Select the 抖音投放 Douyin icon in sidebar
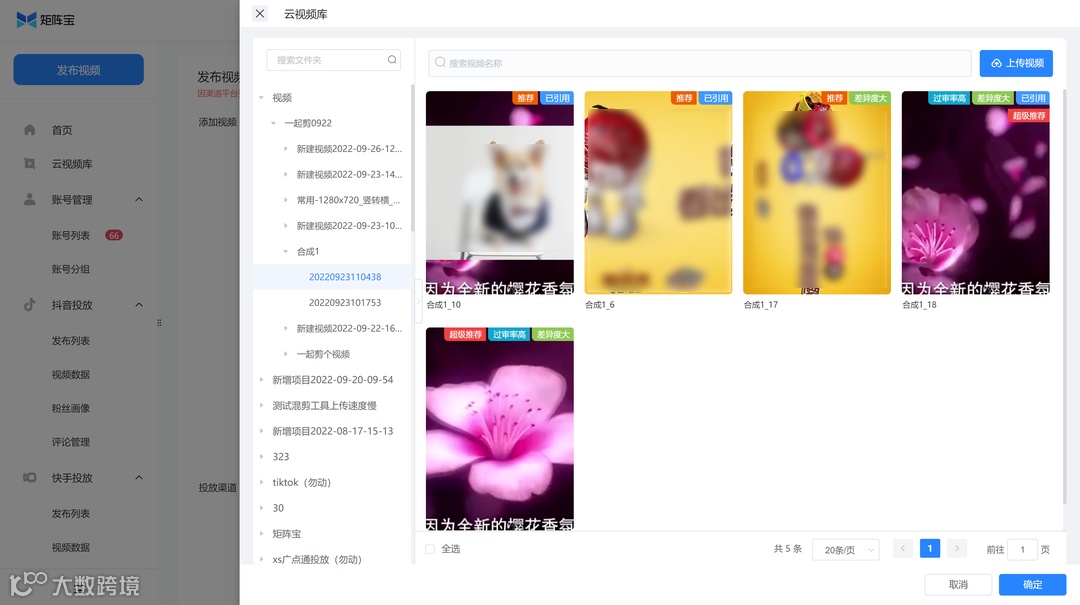 (29, 304)
